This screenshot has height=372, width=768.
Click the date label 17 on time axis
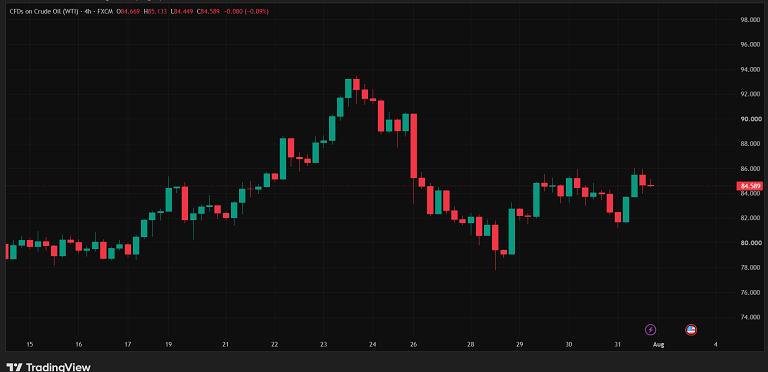pyautogui.click(x=127, y=345)
